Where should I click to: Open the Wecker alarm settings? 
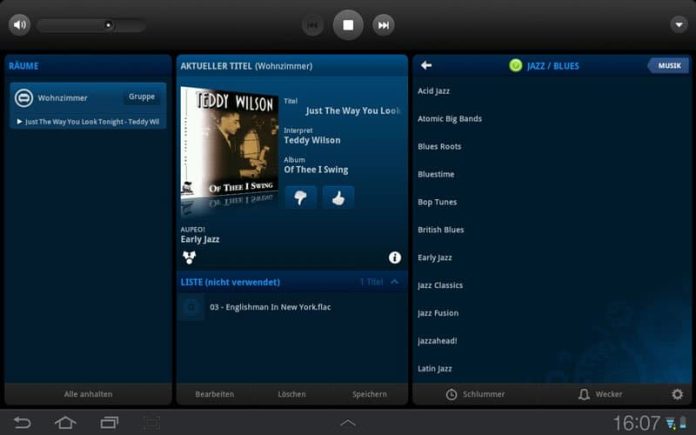[x=600, y=394]
